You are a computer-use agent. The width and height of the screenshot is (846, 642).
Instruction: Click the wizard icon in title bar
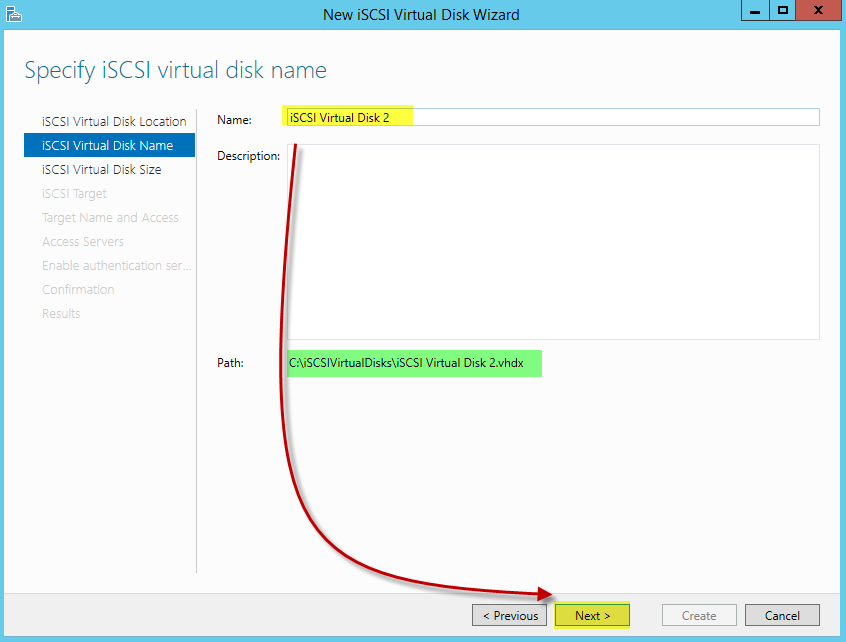coord(13,15)
